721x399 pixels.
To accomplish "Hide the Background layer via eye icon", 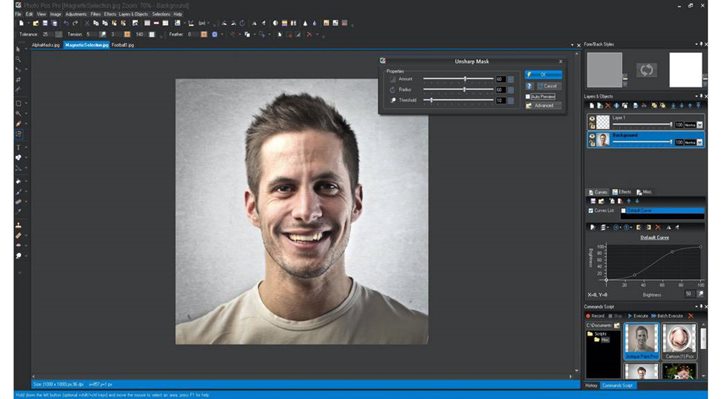I will [592, 136].
